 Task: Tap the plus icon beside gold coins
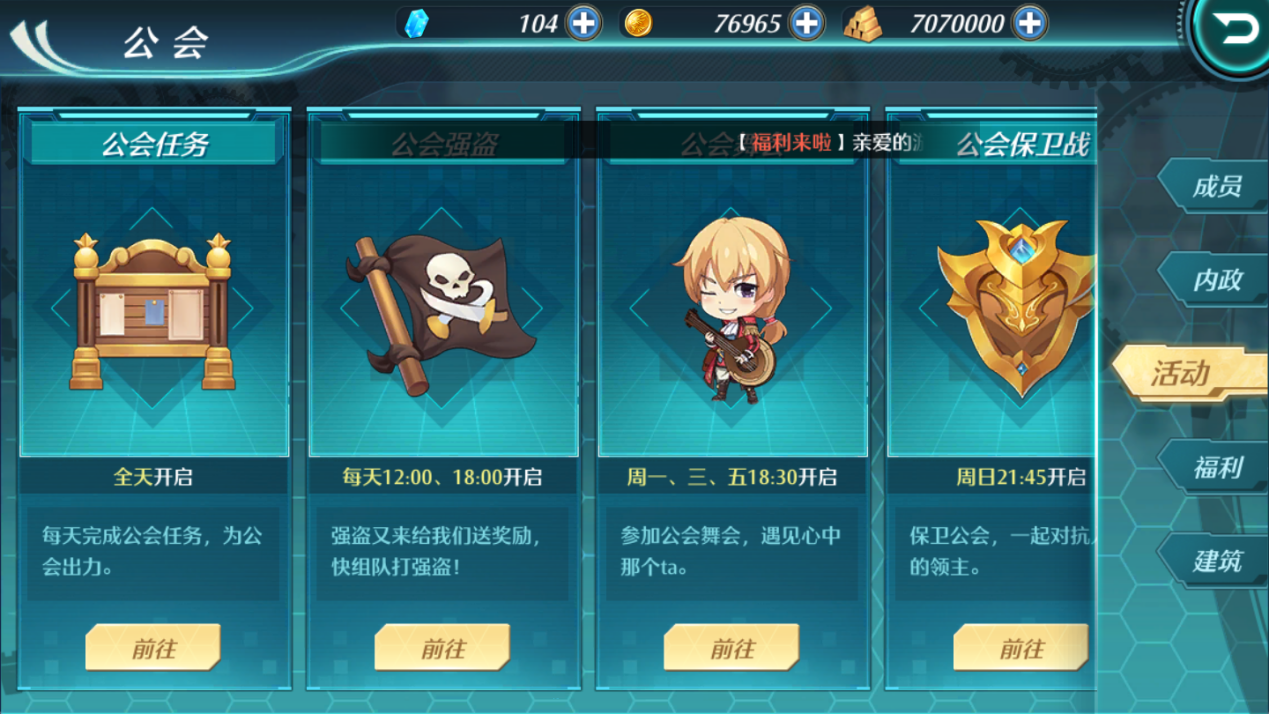coord(806,22)
